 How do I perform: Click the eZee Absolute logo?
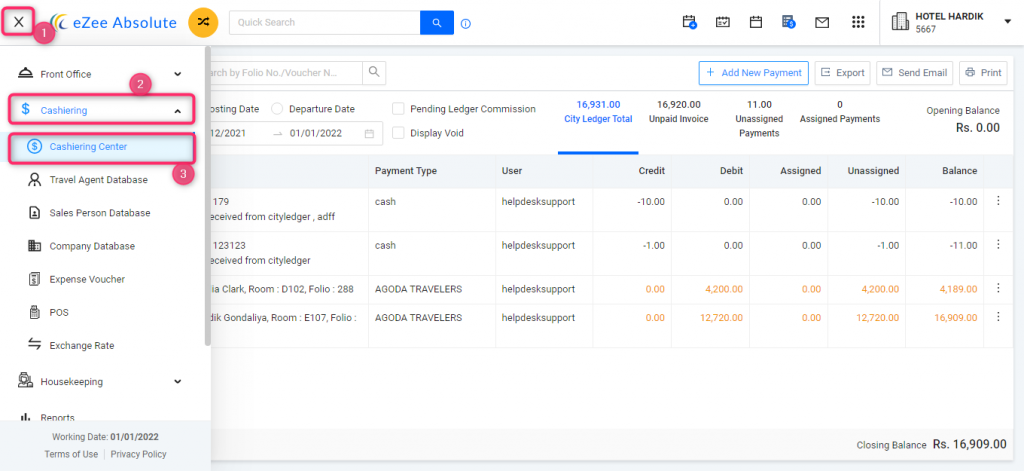(113, 22)
